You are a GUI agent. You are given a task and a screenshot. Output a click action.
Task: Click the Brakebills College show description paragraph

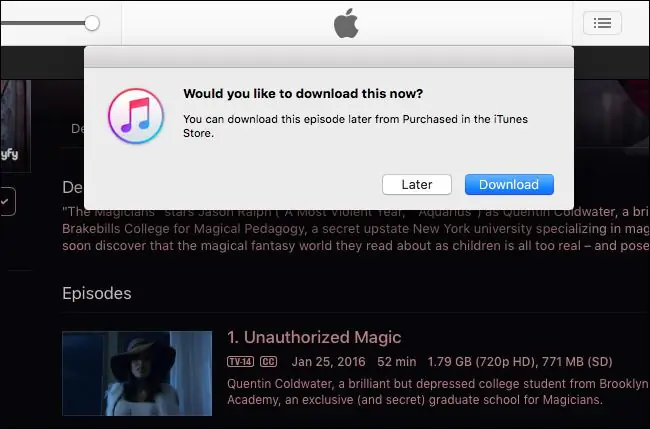pyautogui.click(x=350, y=227)
